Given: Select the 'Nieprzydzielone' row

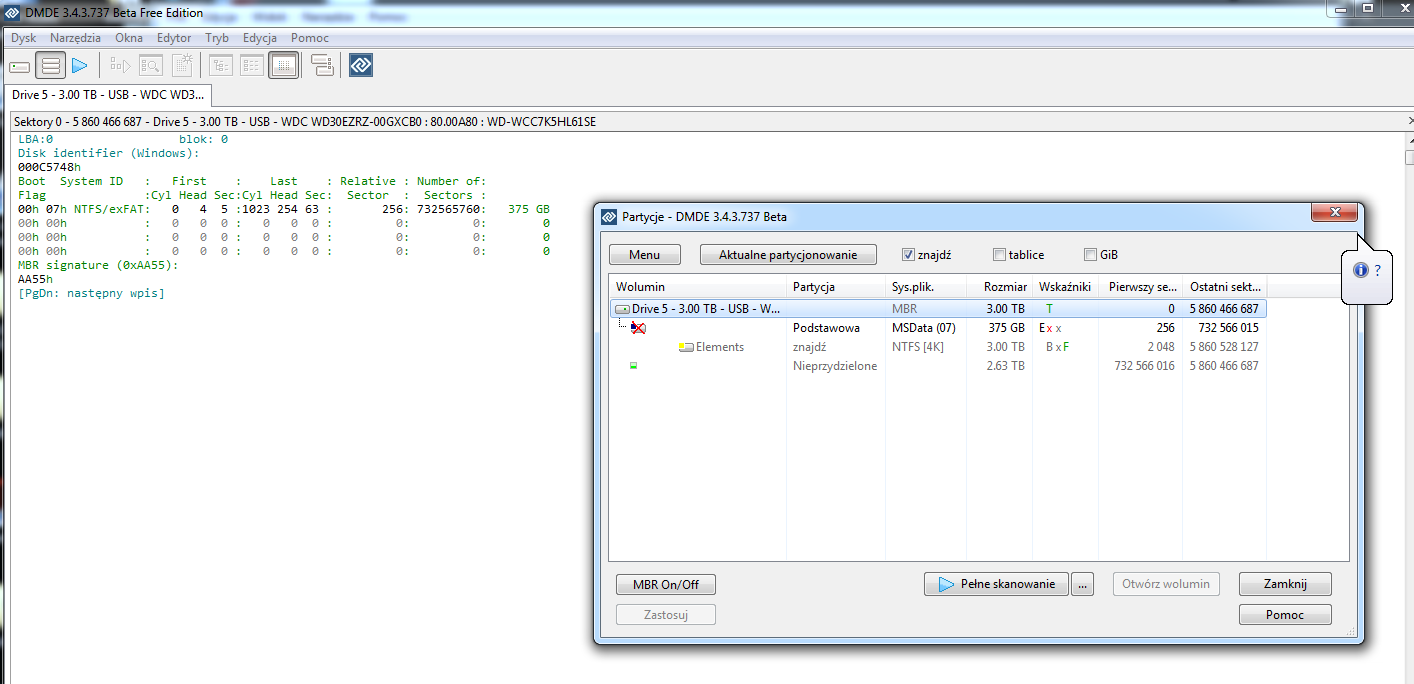Looking at the screenshot, I should pyautogui.click(x=938, y=366).
